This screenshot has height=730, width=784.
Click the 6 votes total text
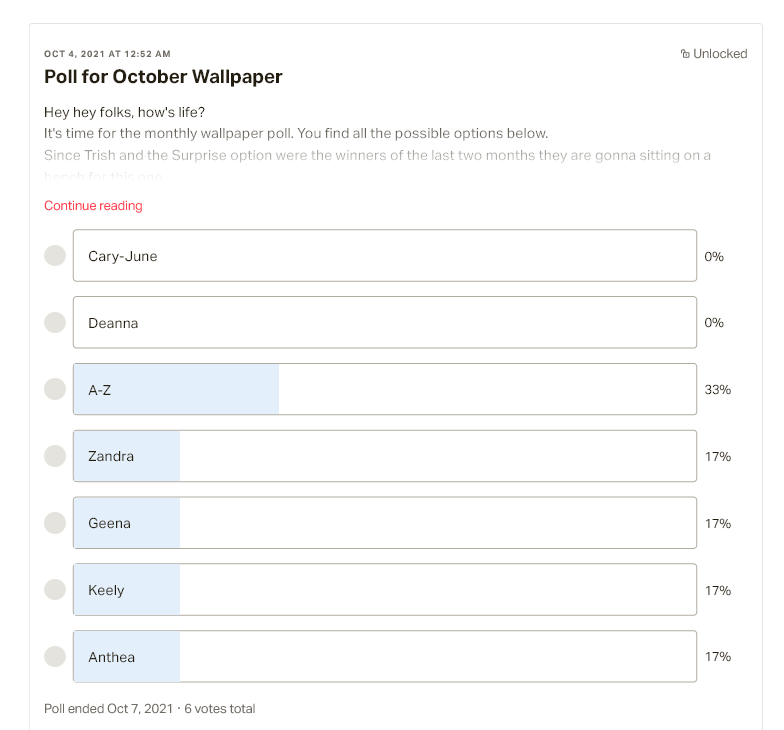click(x=220, y=708)
